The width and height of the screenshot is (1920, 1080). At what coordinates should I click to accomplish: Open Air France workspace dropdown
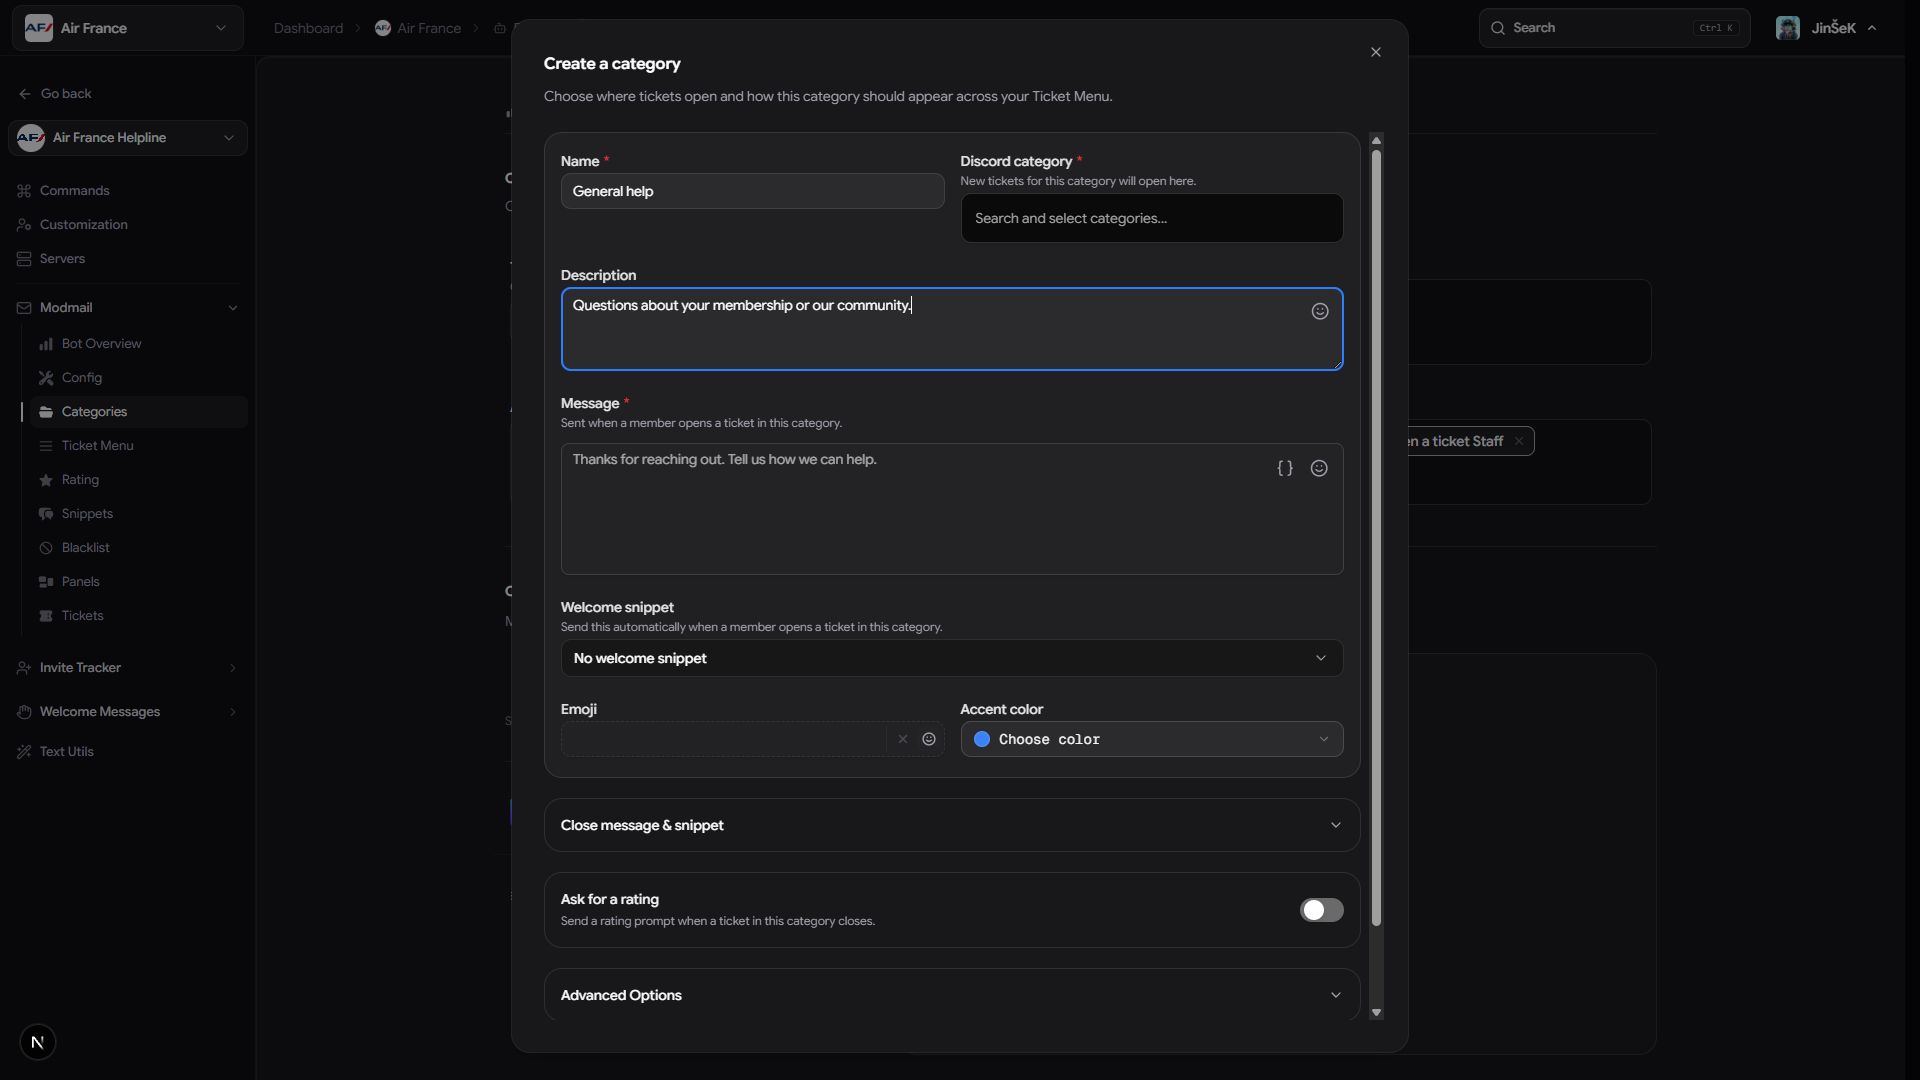pyautogui.click(x=128, y=28)
